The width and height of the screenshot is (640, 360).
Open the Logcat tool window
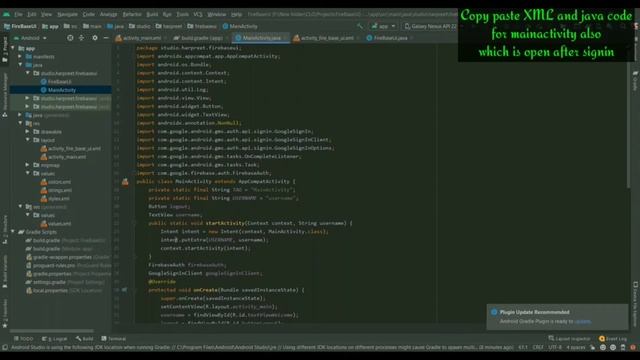(55, 339)
